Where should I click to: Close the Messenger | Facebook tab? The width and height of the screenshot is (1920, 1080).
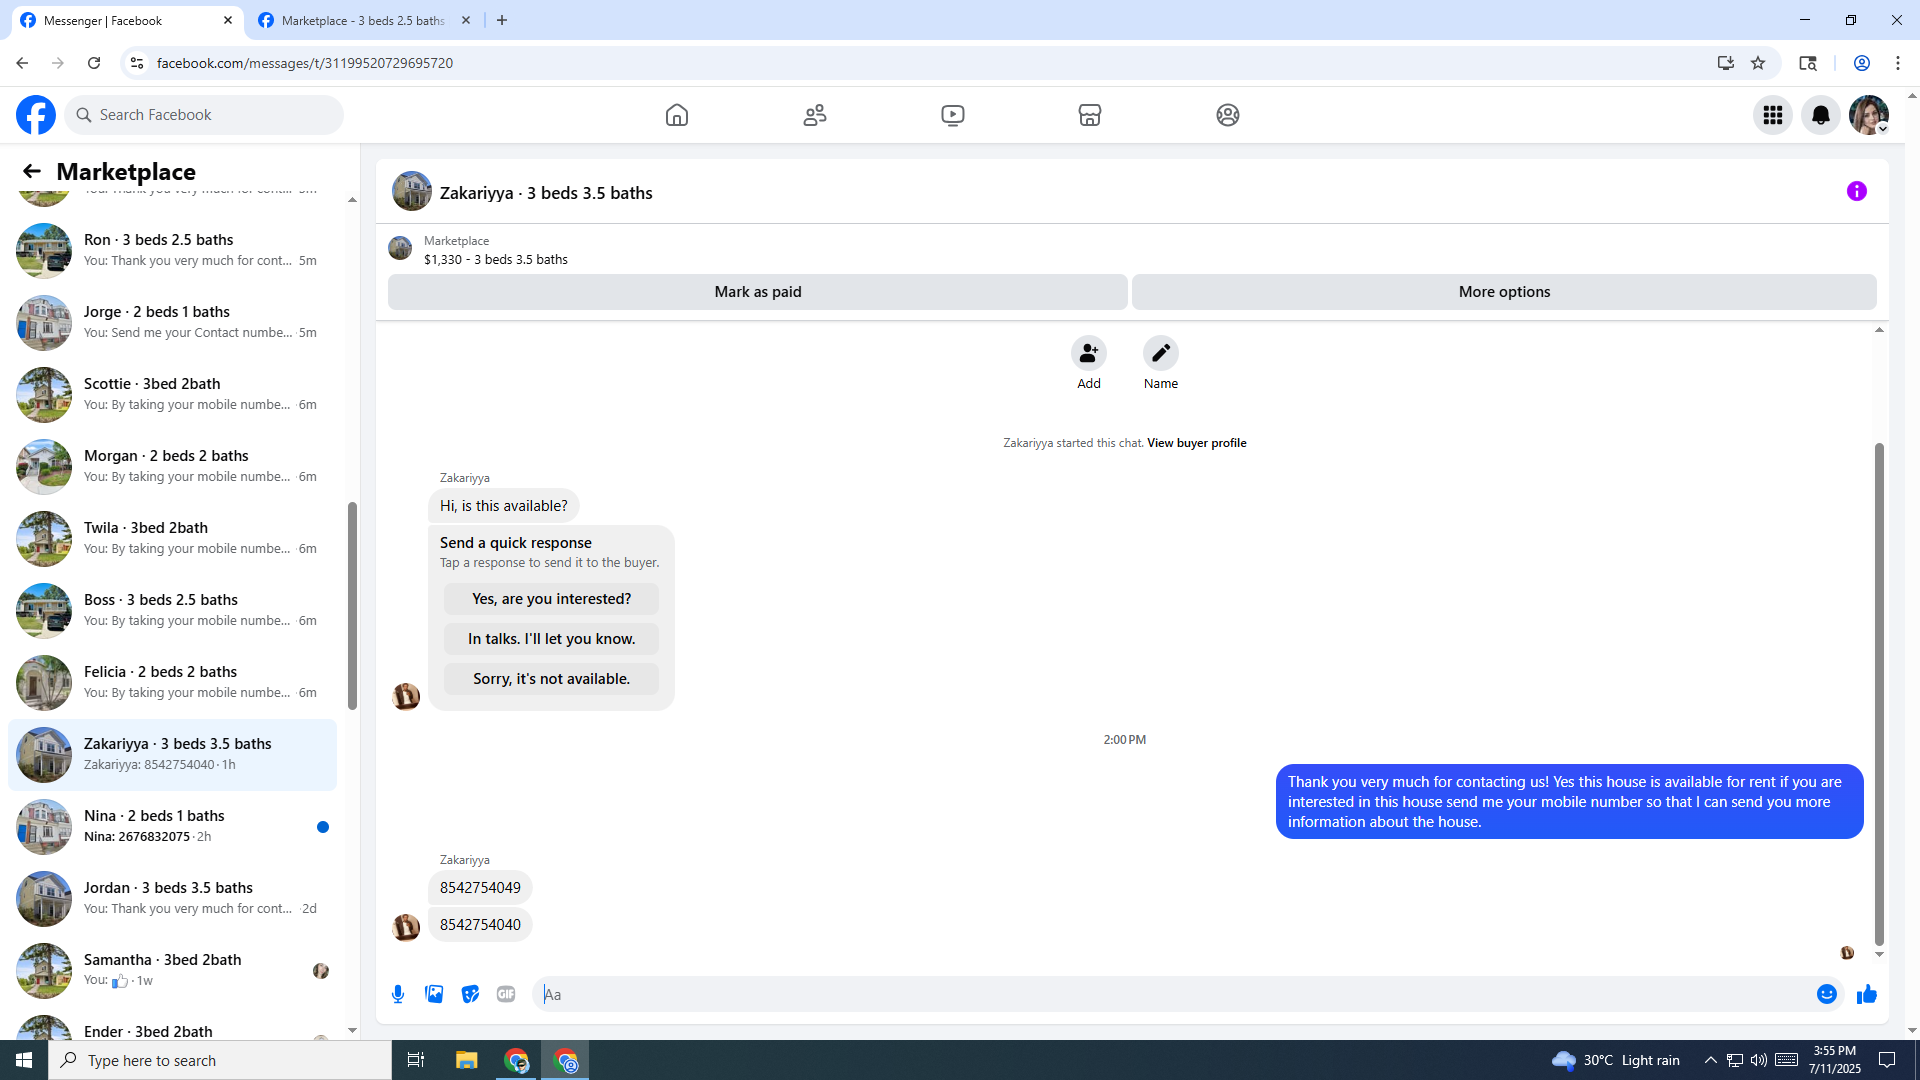tap(228, 20)
